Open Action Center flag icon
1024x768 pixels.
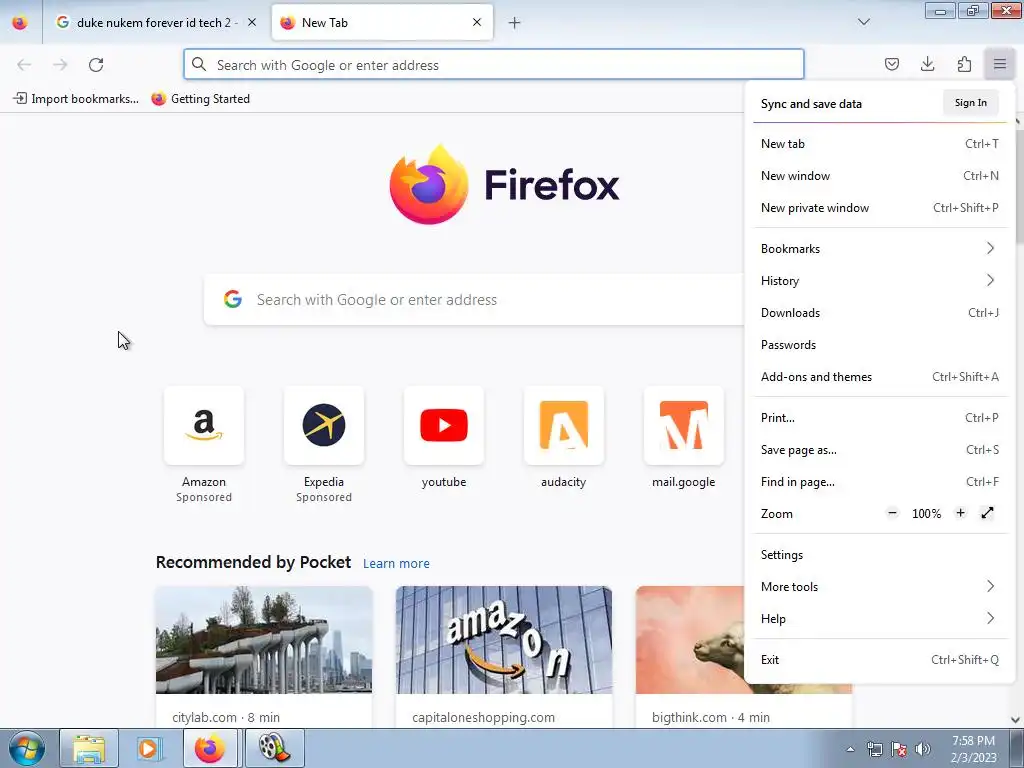pos(899,749)
